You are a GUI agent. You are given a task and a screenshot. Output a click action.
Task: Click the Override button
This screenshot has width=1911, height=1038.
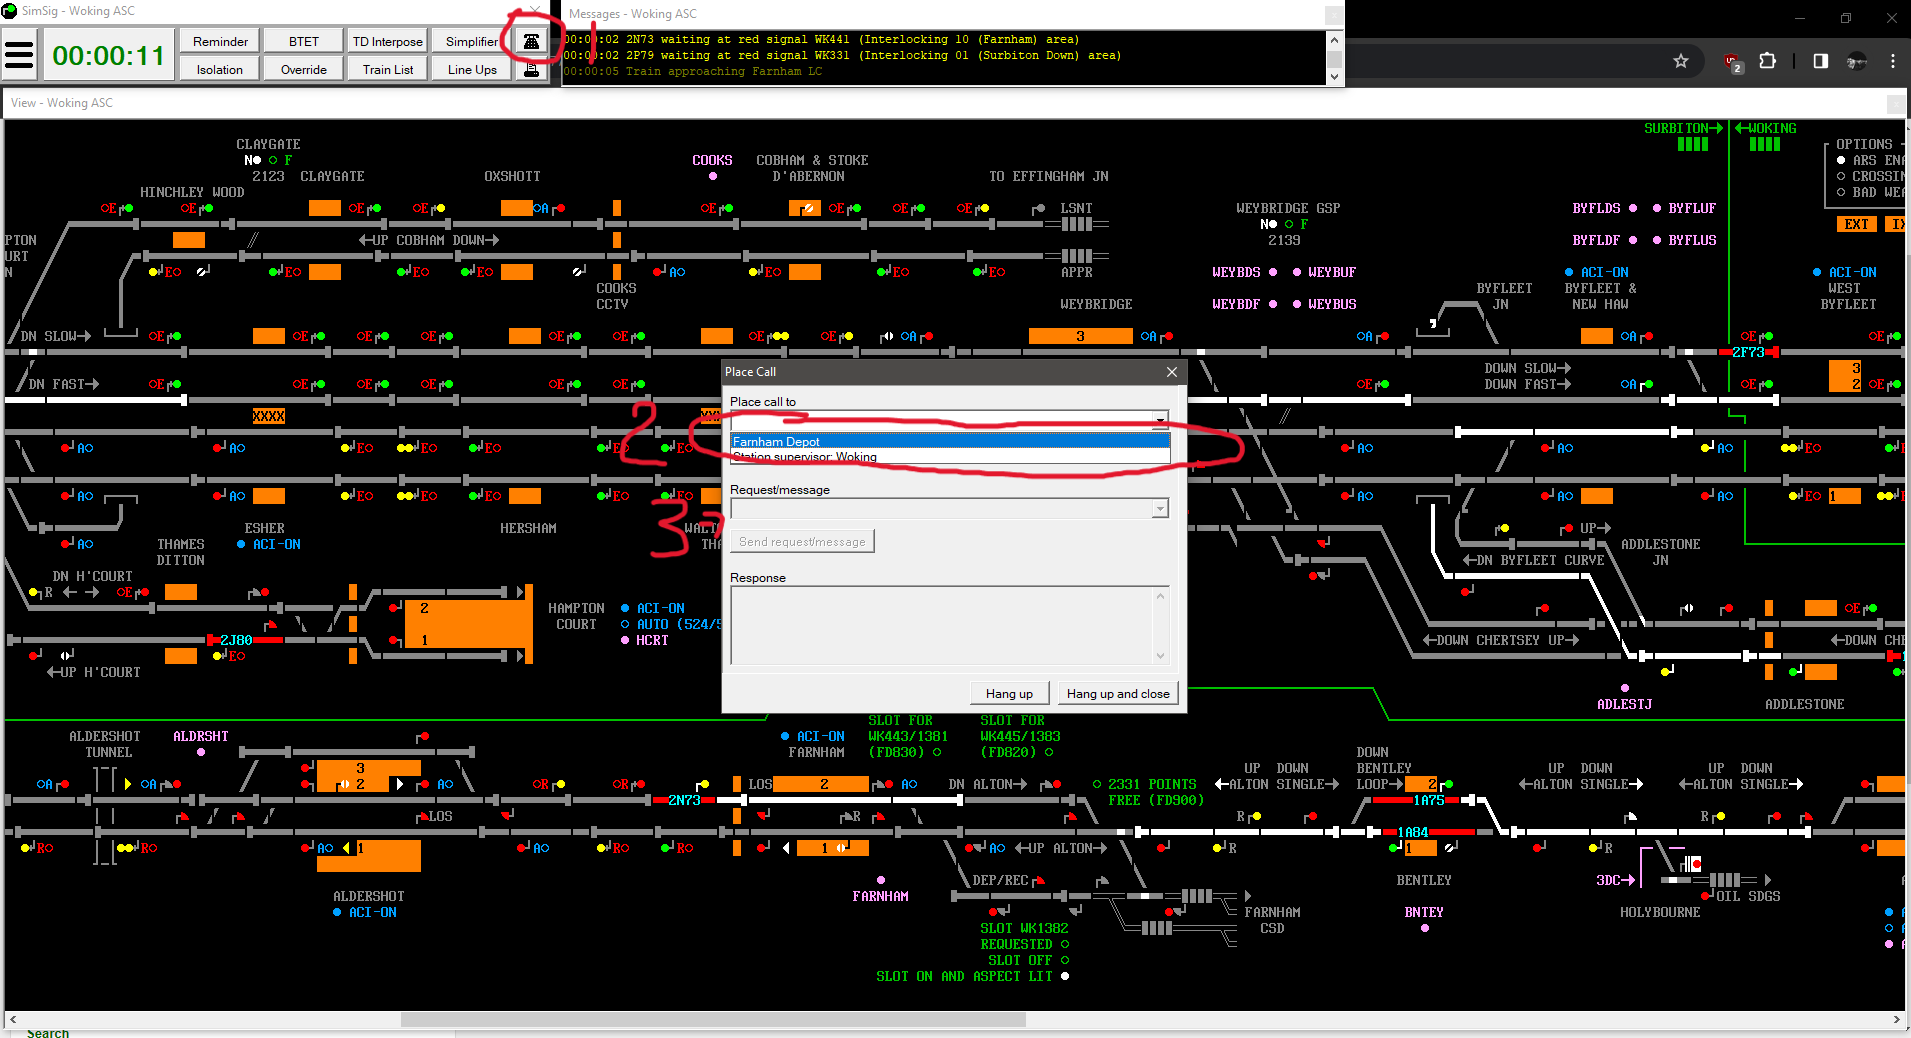click(x=304, y=69)
